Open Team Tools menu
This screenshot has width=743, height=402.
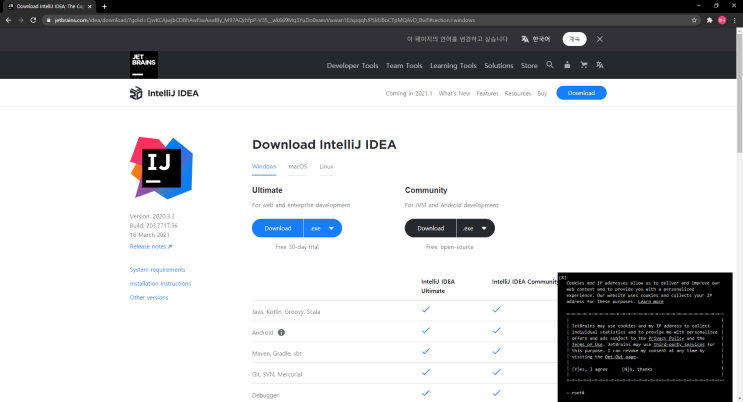(x=404, y=65)
